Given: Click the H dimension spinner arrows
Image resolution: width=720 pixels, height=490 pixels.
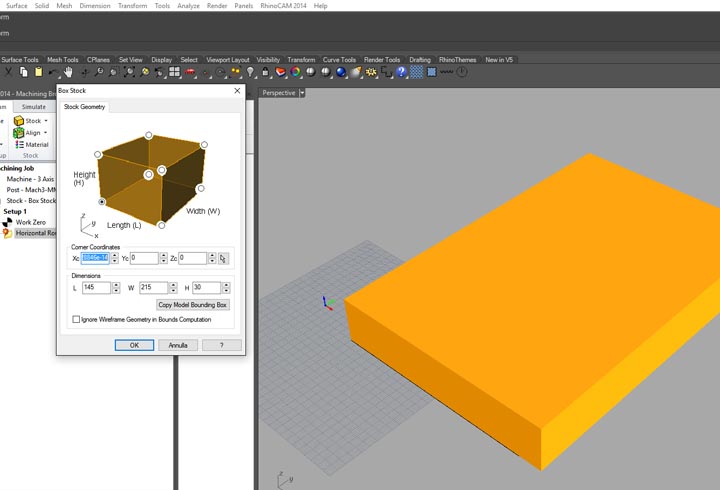Looking at the screenshot, I should coord(226,288).
